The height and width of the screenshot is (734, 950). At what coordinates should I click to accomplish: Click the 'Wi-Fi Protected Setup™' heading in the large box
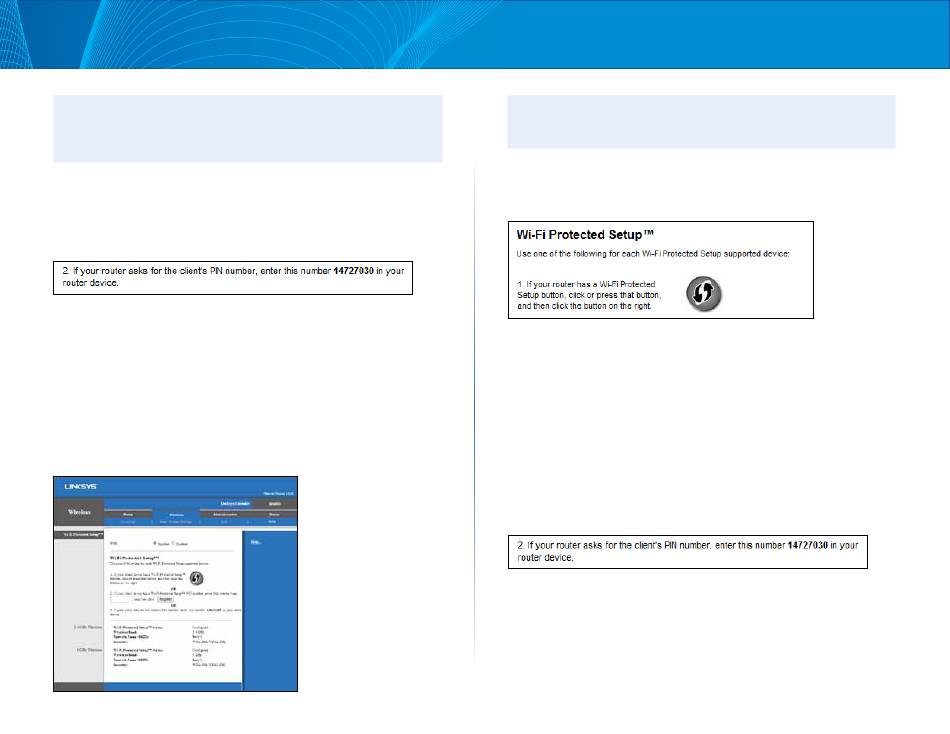tap(585, 235)
